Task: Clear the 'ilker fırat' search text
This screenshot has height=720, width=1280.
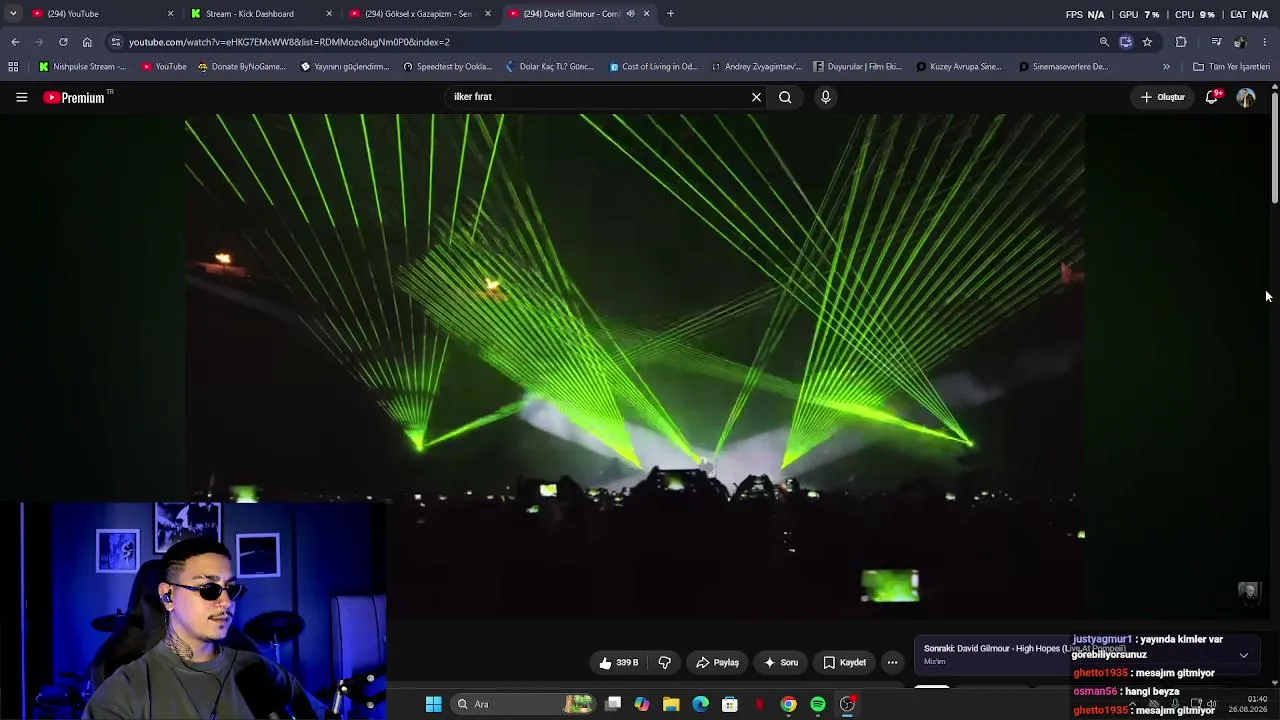Action: point(756,97)
